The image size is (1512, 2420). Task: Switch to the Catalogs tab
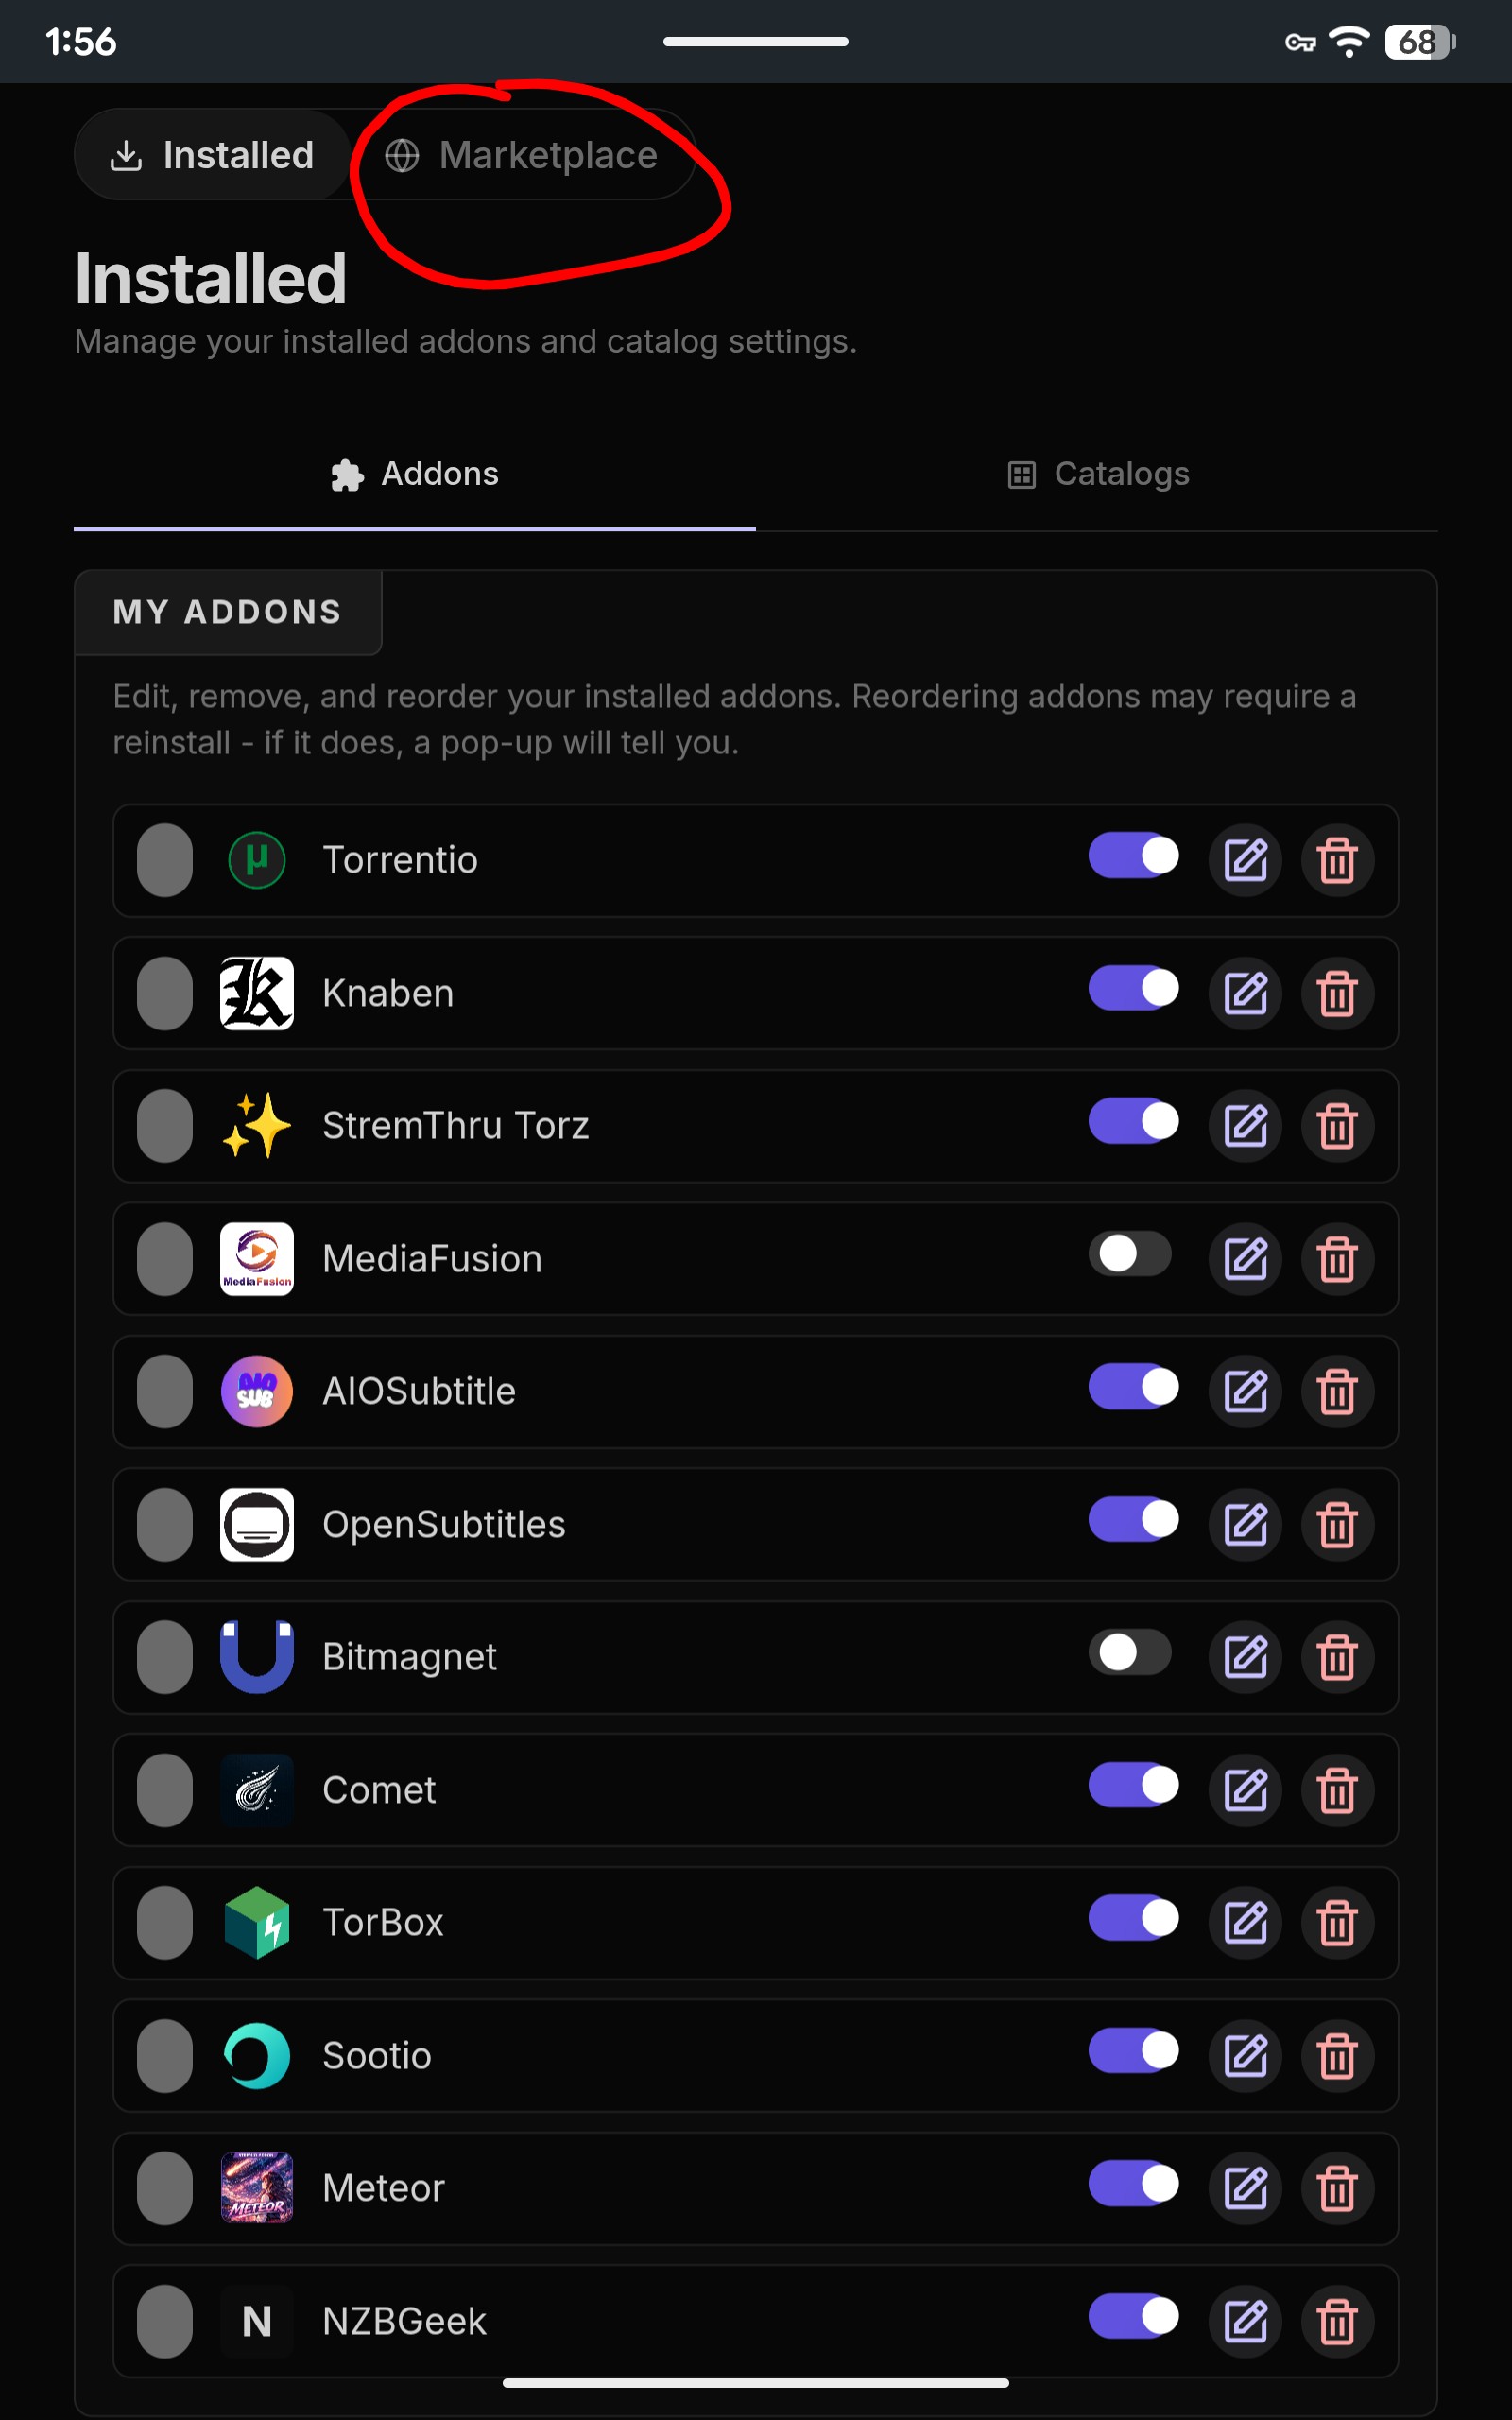[x=1098, y=474]
